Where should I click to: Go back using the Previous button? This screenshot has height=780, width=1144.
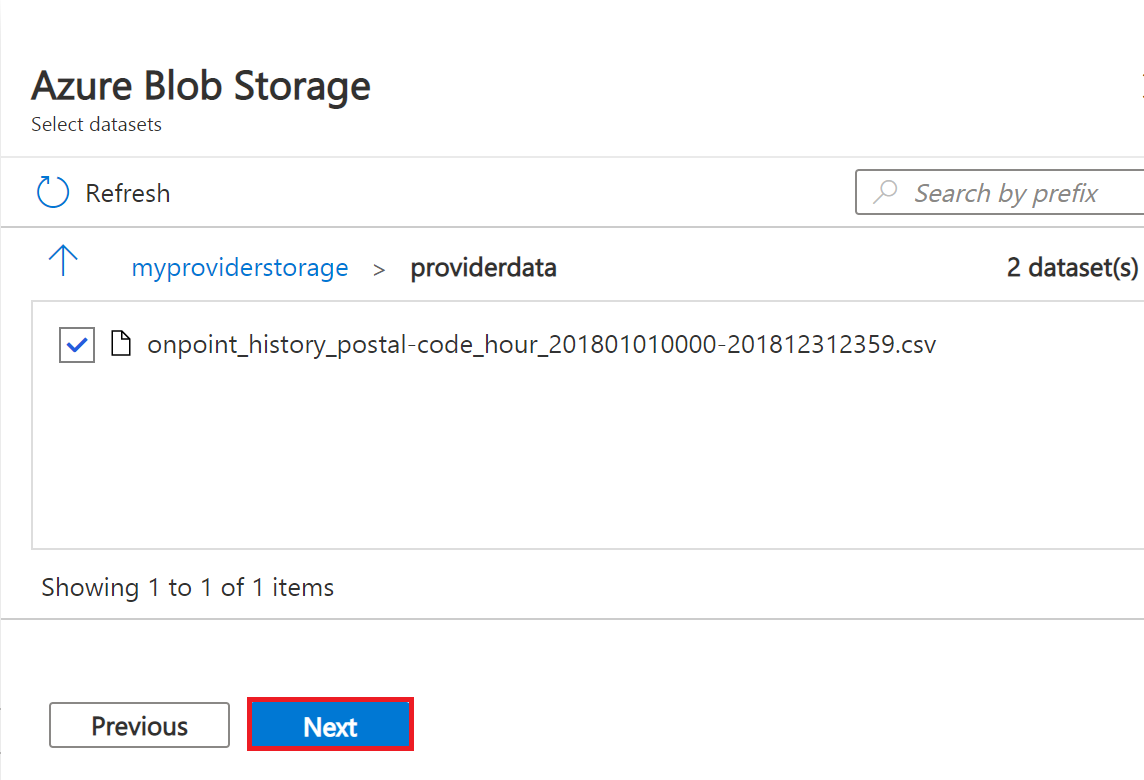pos(139,726)
